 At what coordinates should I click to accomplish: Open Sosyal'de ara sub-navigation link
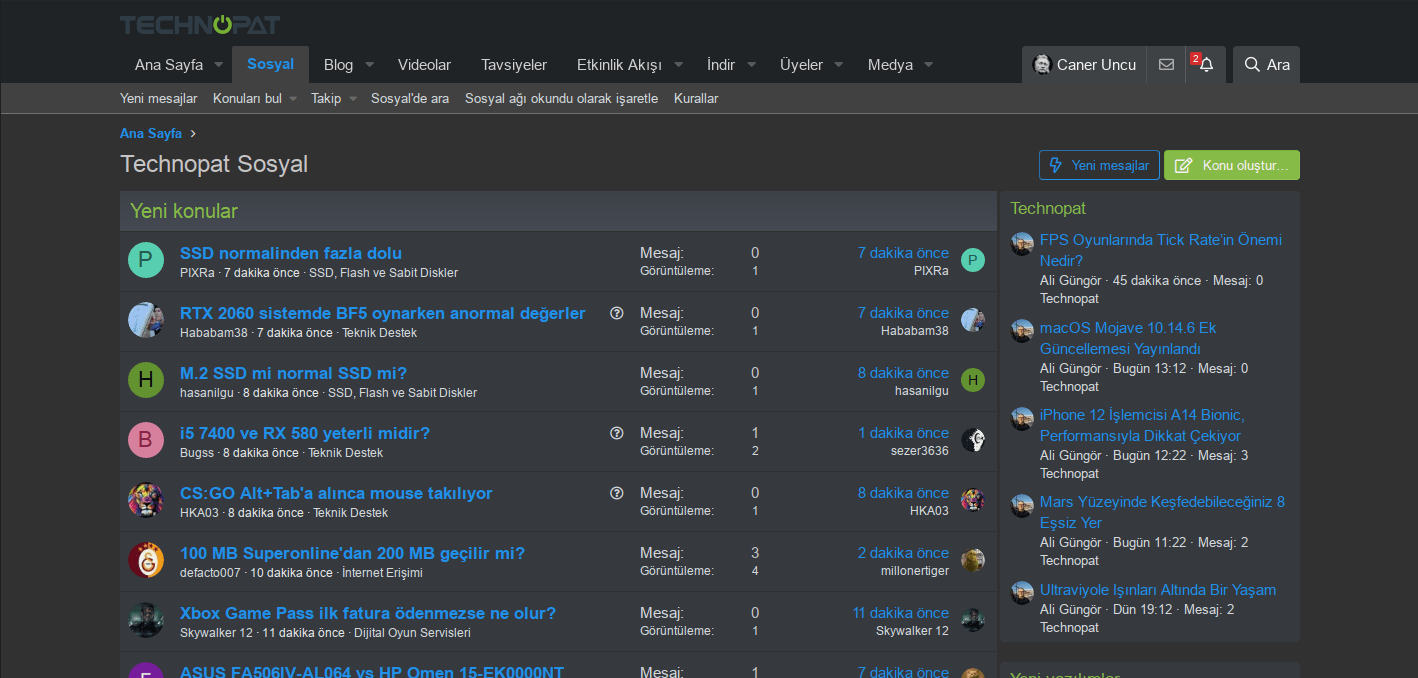(410, 98)
